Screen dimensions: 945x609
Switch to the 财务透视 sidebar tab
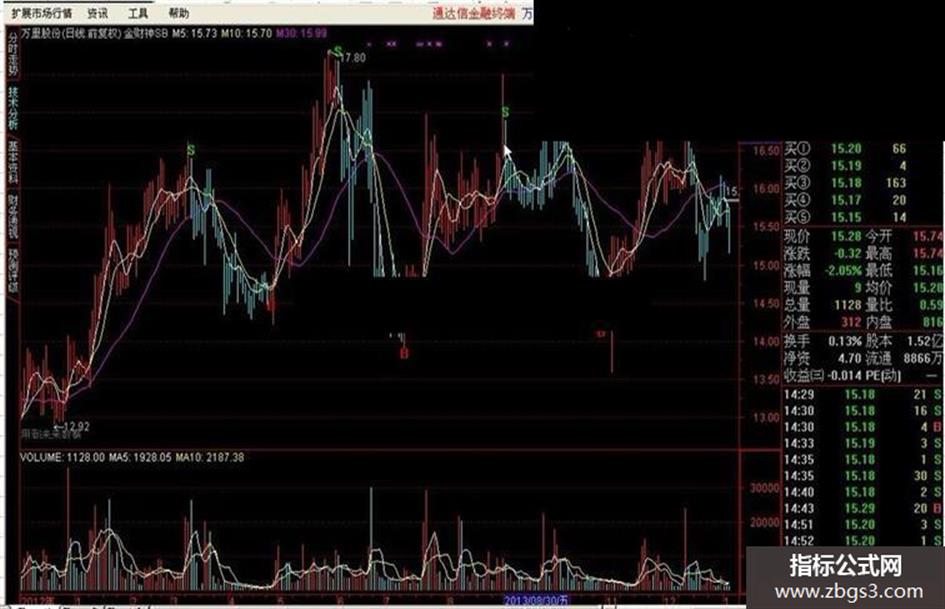[x=13, y=216]
